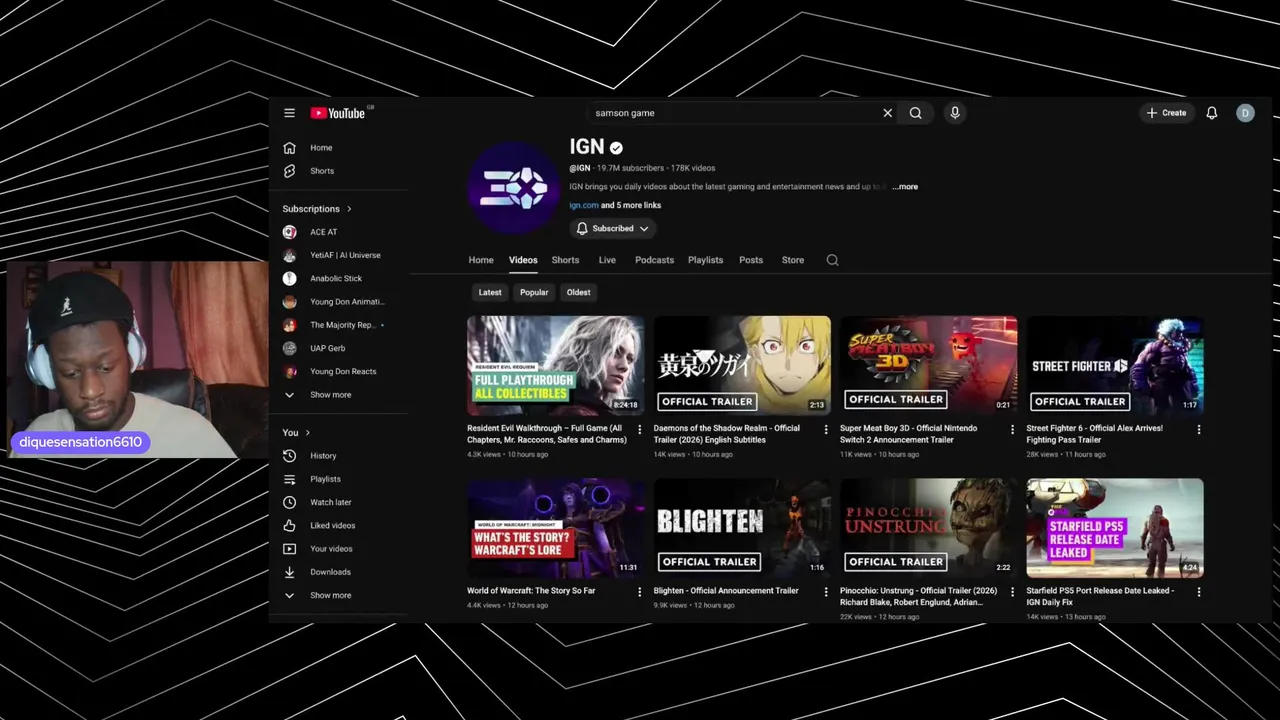The width and height of the screenshot is (1280, 720).
Task: Open Pinocchio: Unstrung trailer thumbnail
Action: coord(929,528)
